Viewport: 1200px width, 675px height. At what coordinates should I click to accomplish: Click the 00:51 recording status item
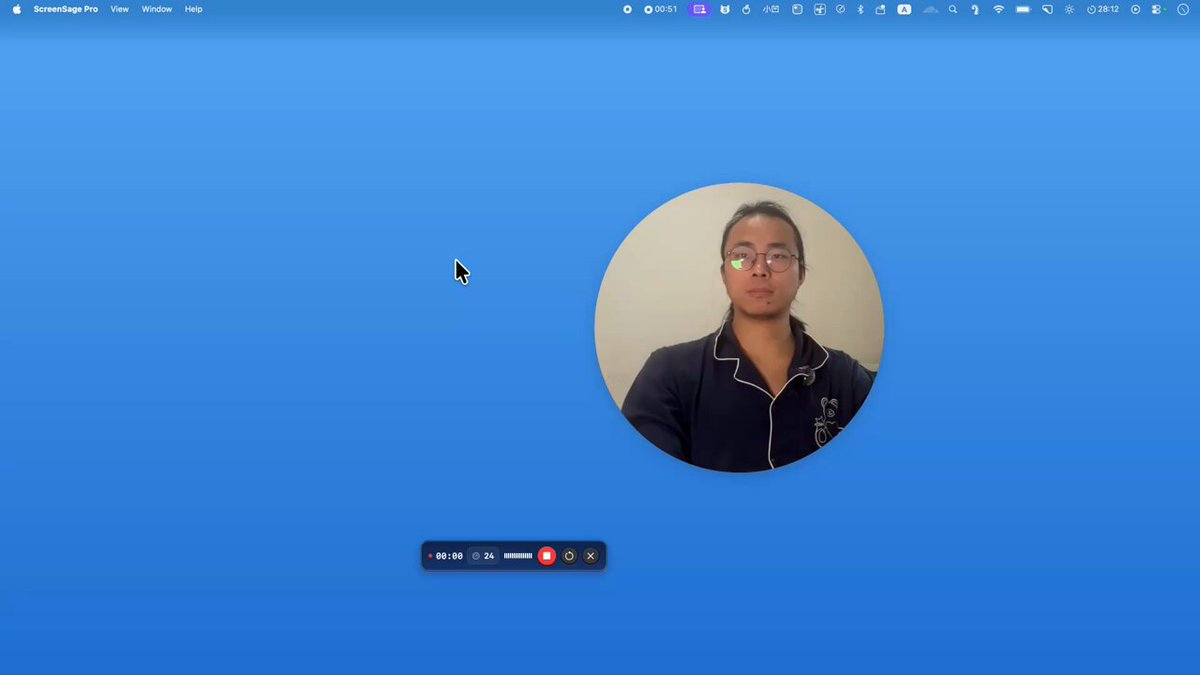tap(661, 9)
